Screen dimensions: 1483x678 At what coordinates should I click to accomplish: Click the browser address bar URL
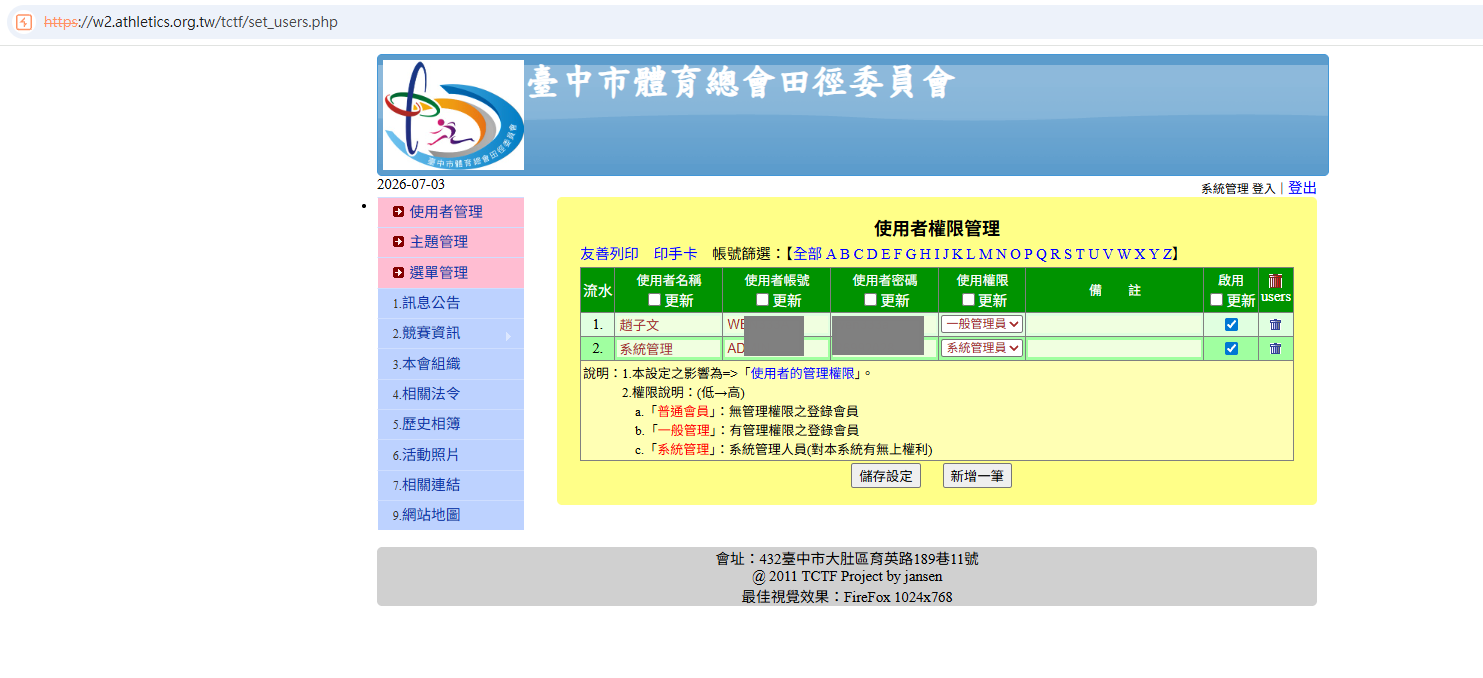click(191, 22)
